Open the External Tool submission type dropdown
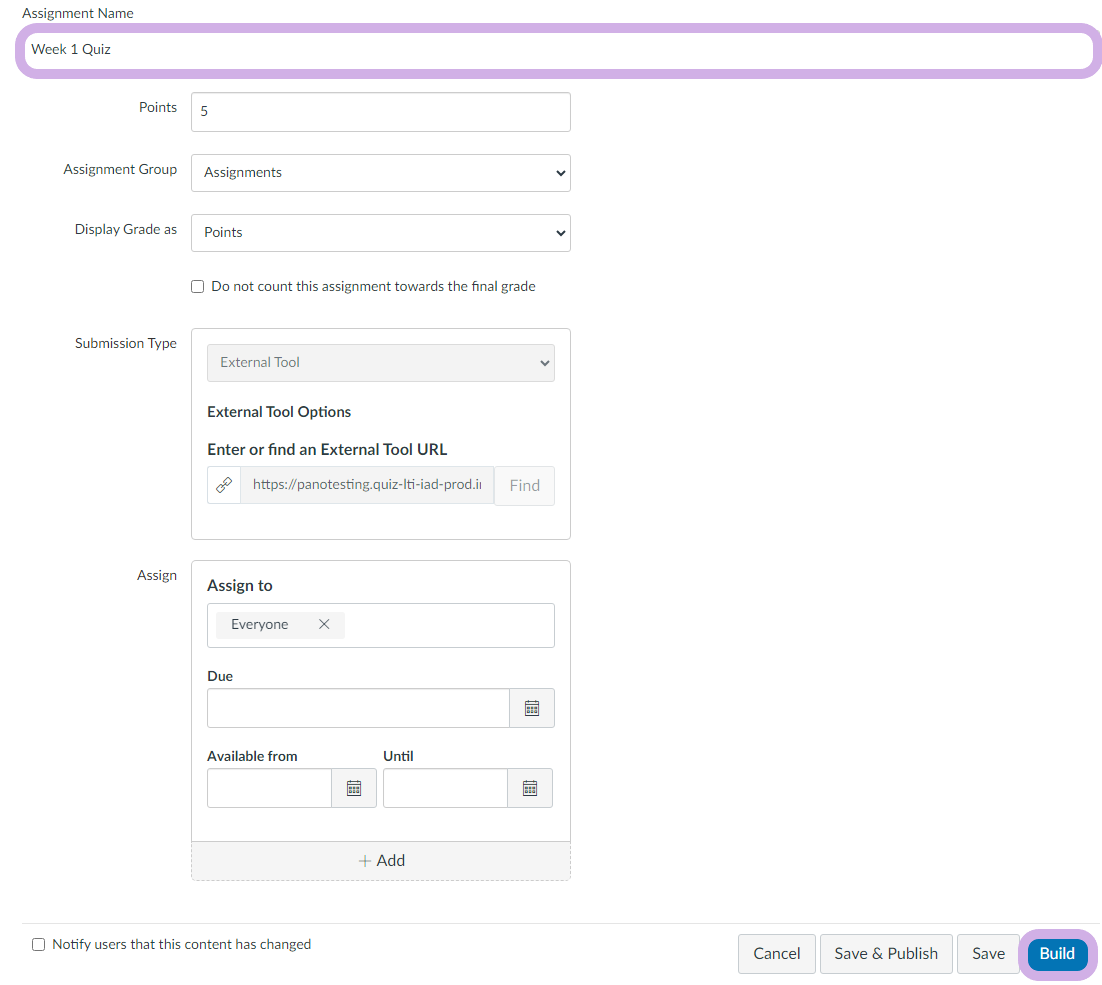Image resolution: width=1102 pixels, height=985 pixels. point(380,363)
